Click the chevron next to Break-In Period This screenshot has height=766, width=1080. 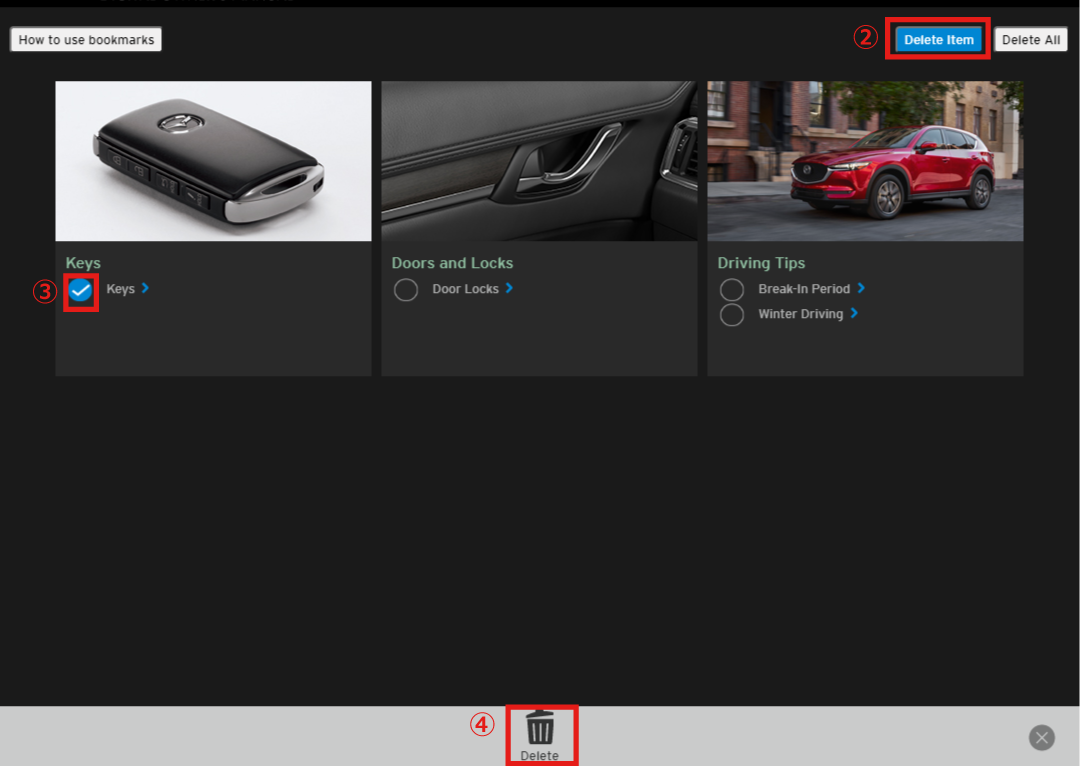(861, 288)
